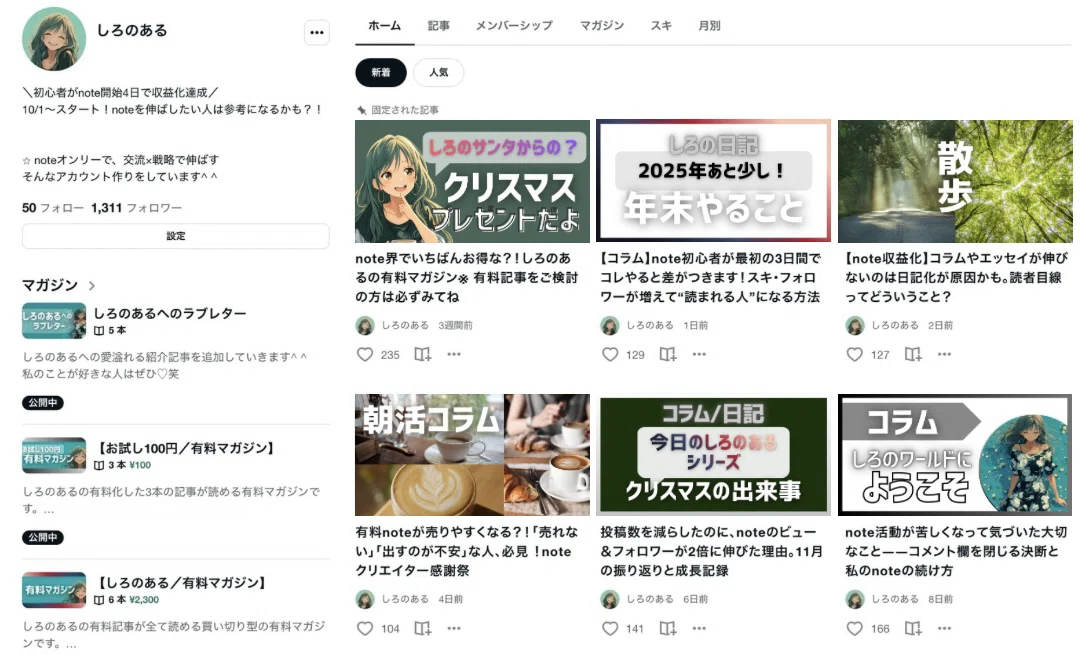Viewport: 1080px width, 655px height.
Task: Open the 年末やること article thumbnail
Action: [714, 181]
